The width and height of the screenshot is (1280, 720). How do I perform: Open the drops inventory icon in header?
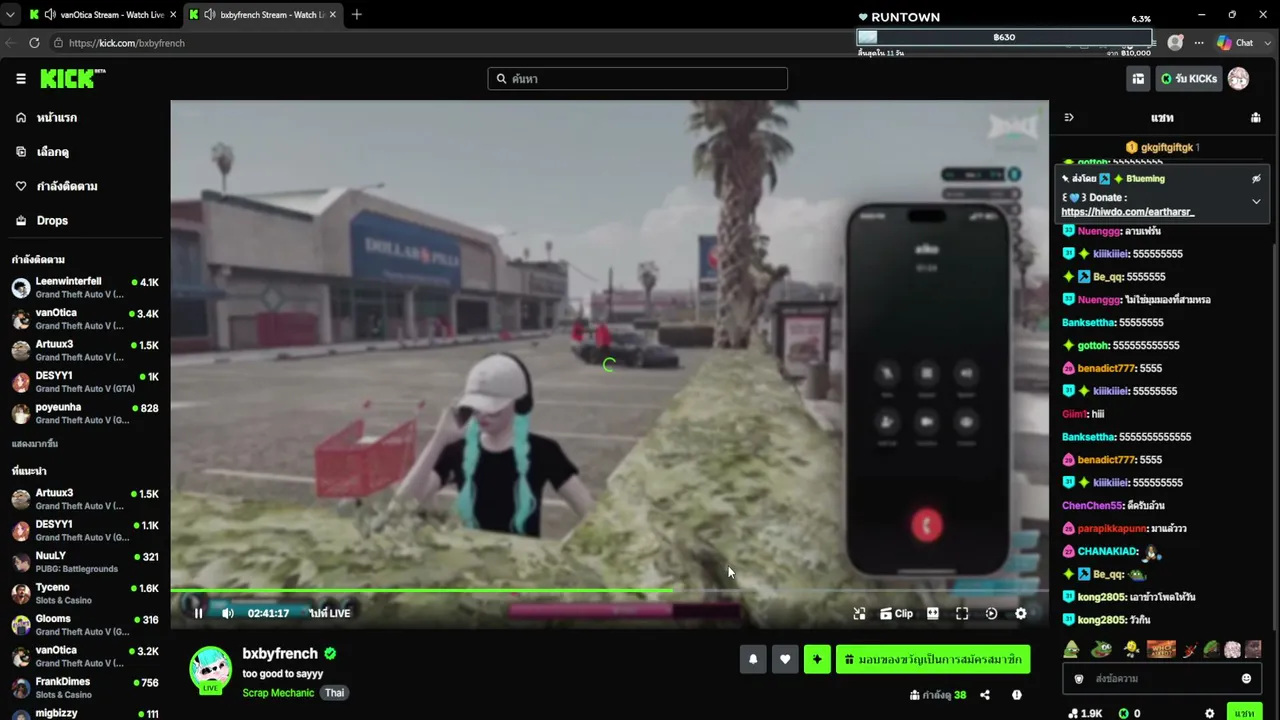coord(1138,79)
